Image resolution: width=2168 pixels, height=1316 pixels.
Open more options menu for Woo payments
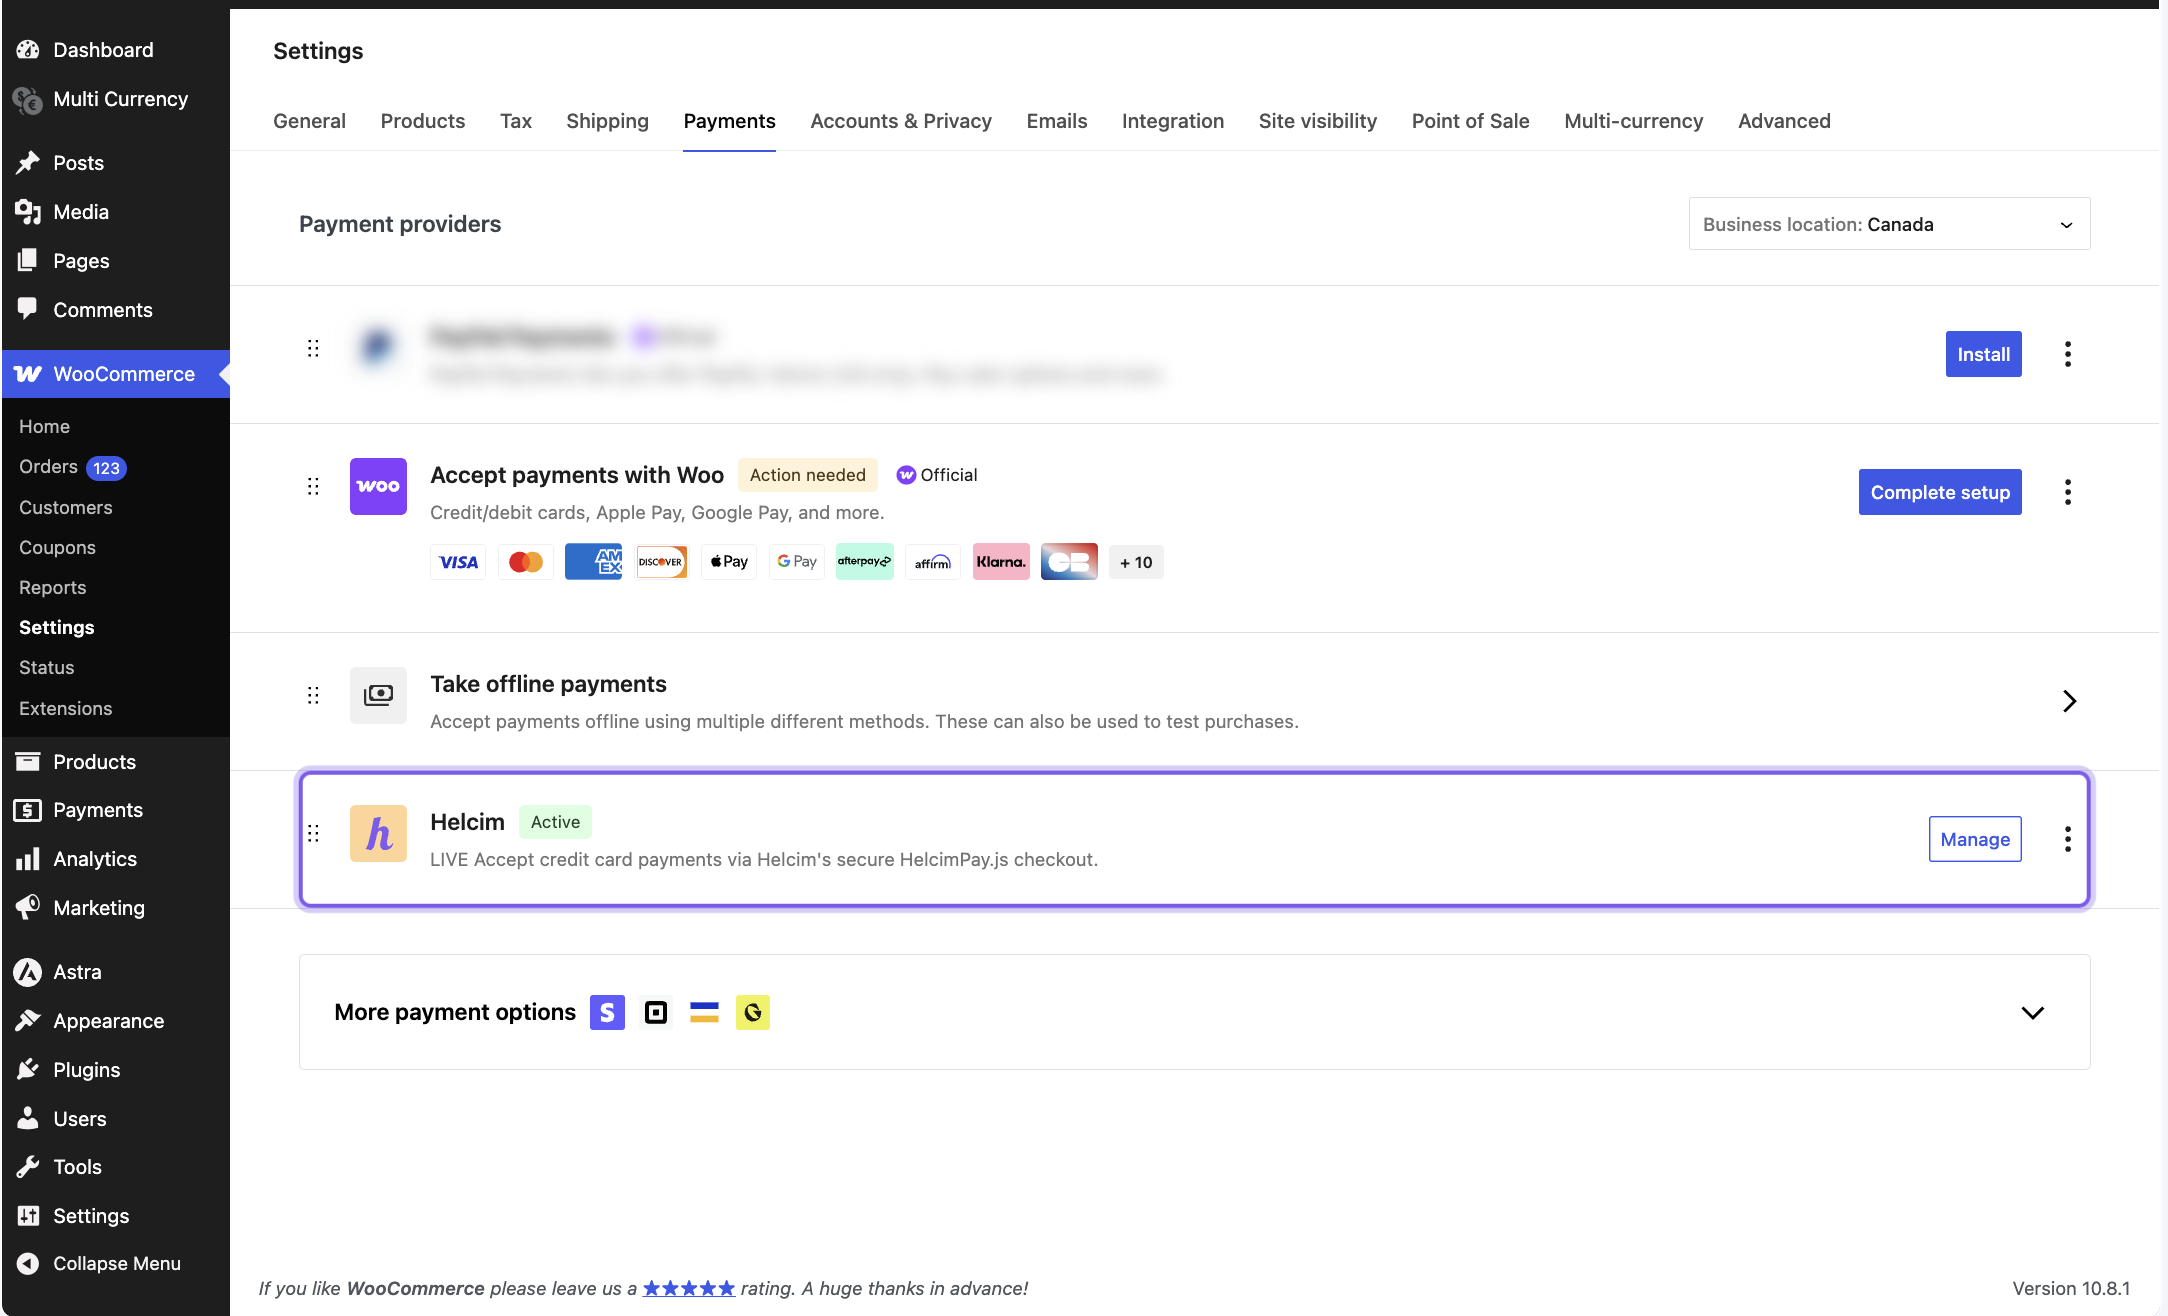pos(2068,492)
